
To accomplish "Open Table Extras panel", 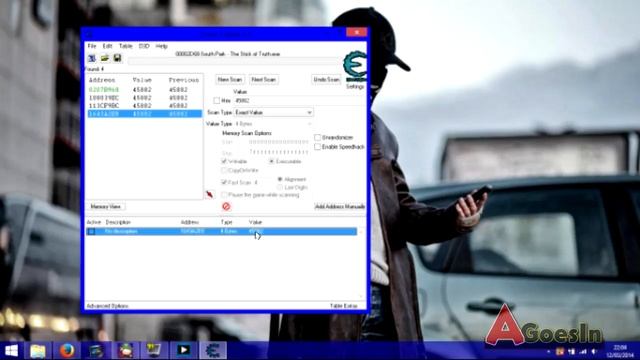I will click(x=344, y=306).
